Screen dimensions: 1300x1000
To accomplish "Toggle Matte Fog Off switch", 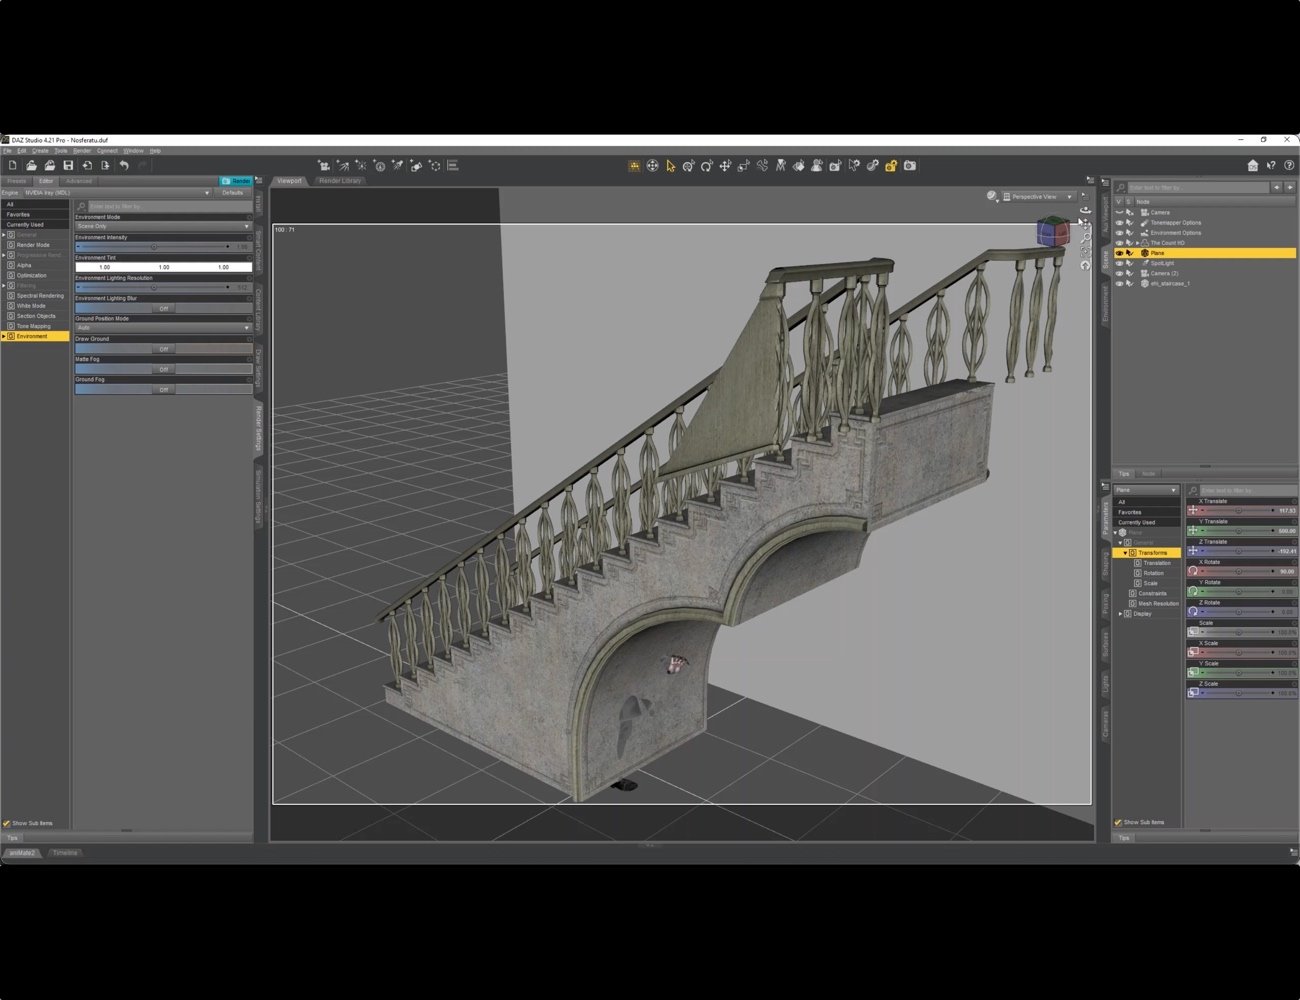I will 163,369.
